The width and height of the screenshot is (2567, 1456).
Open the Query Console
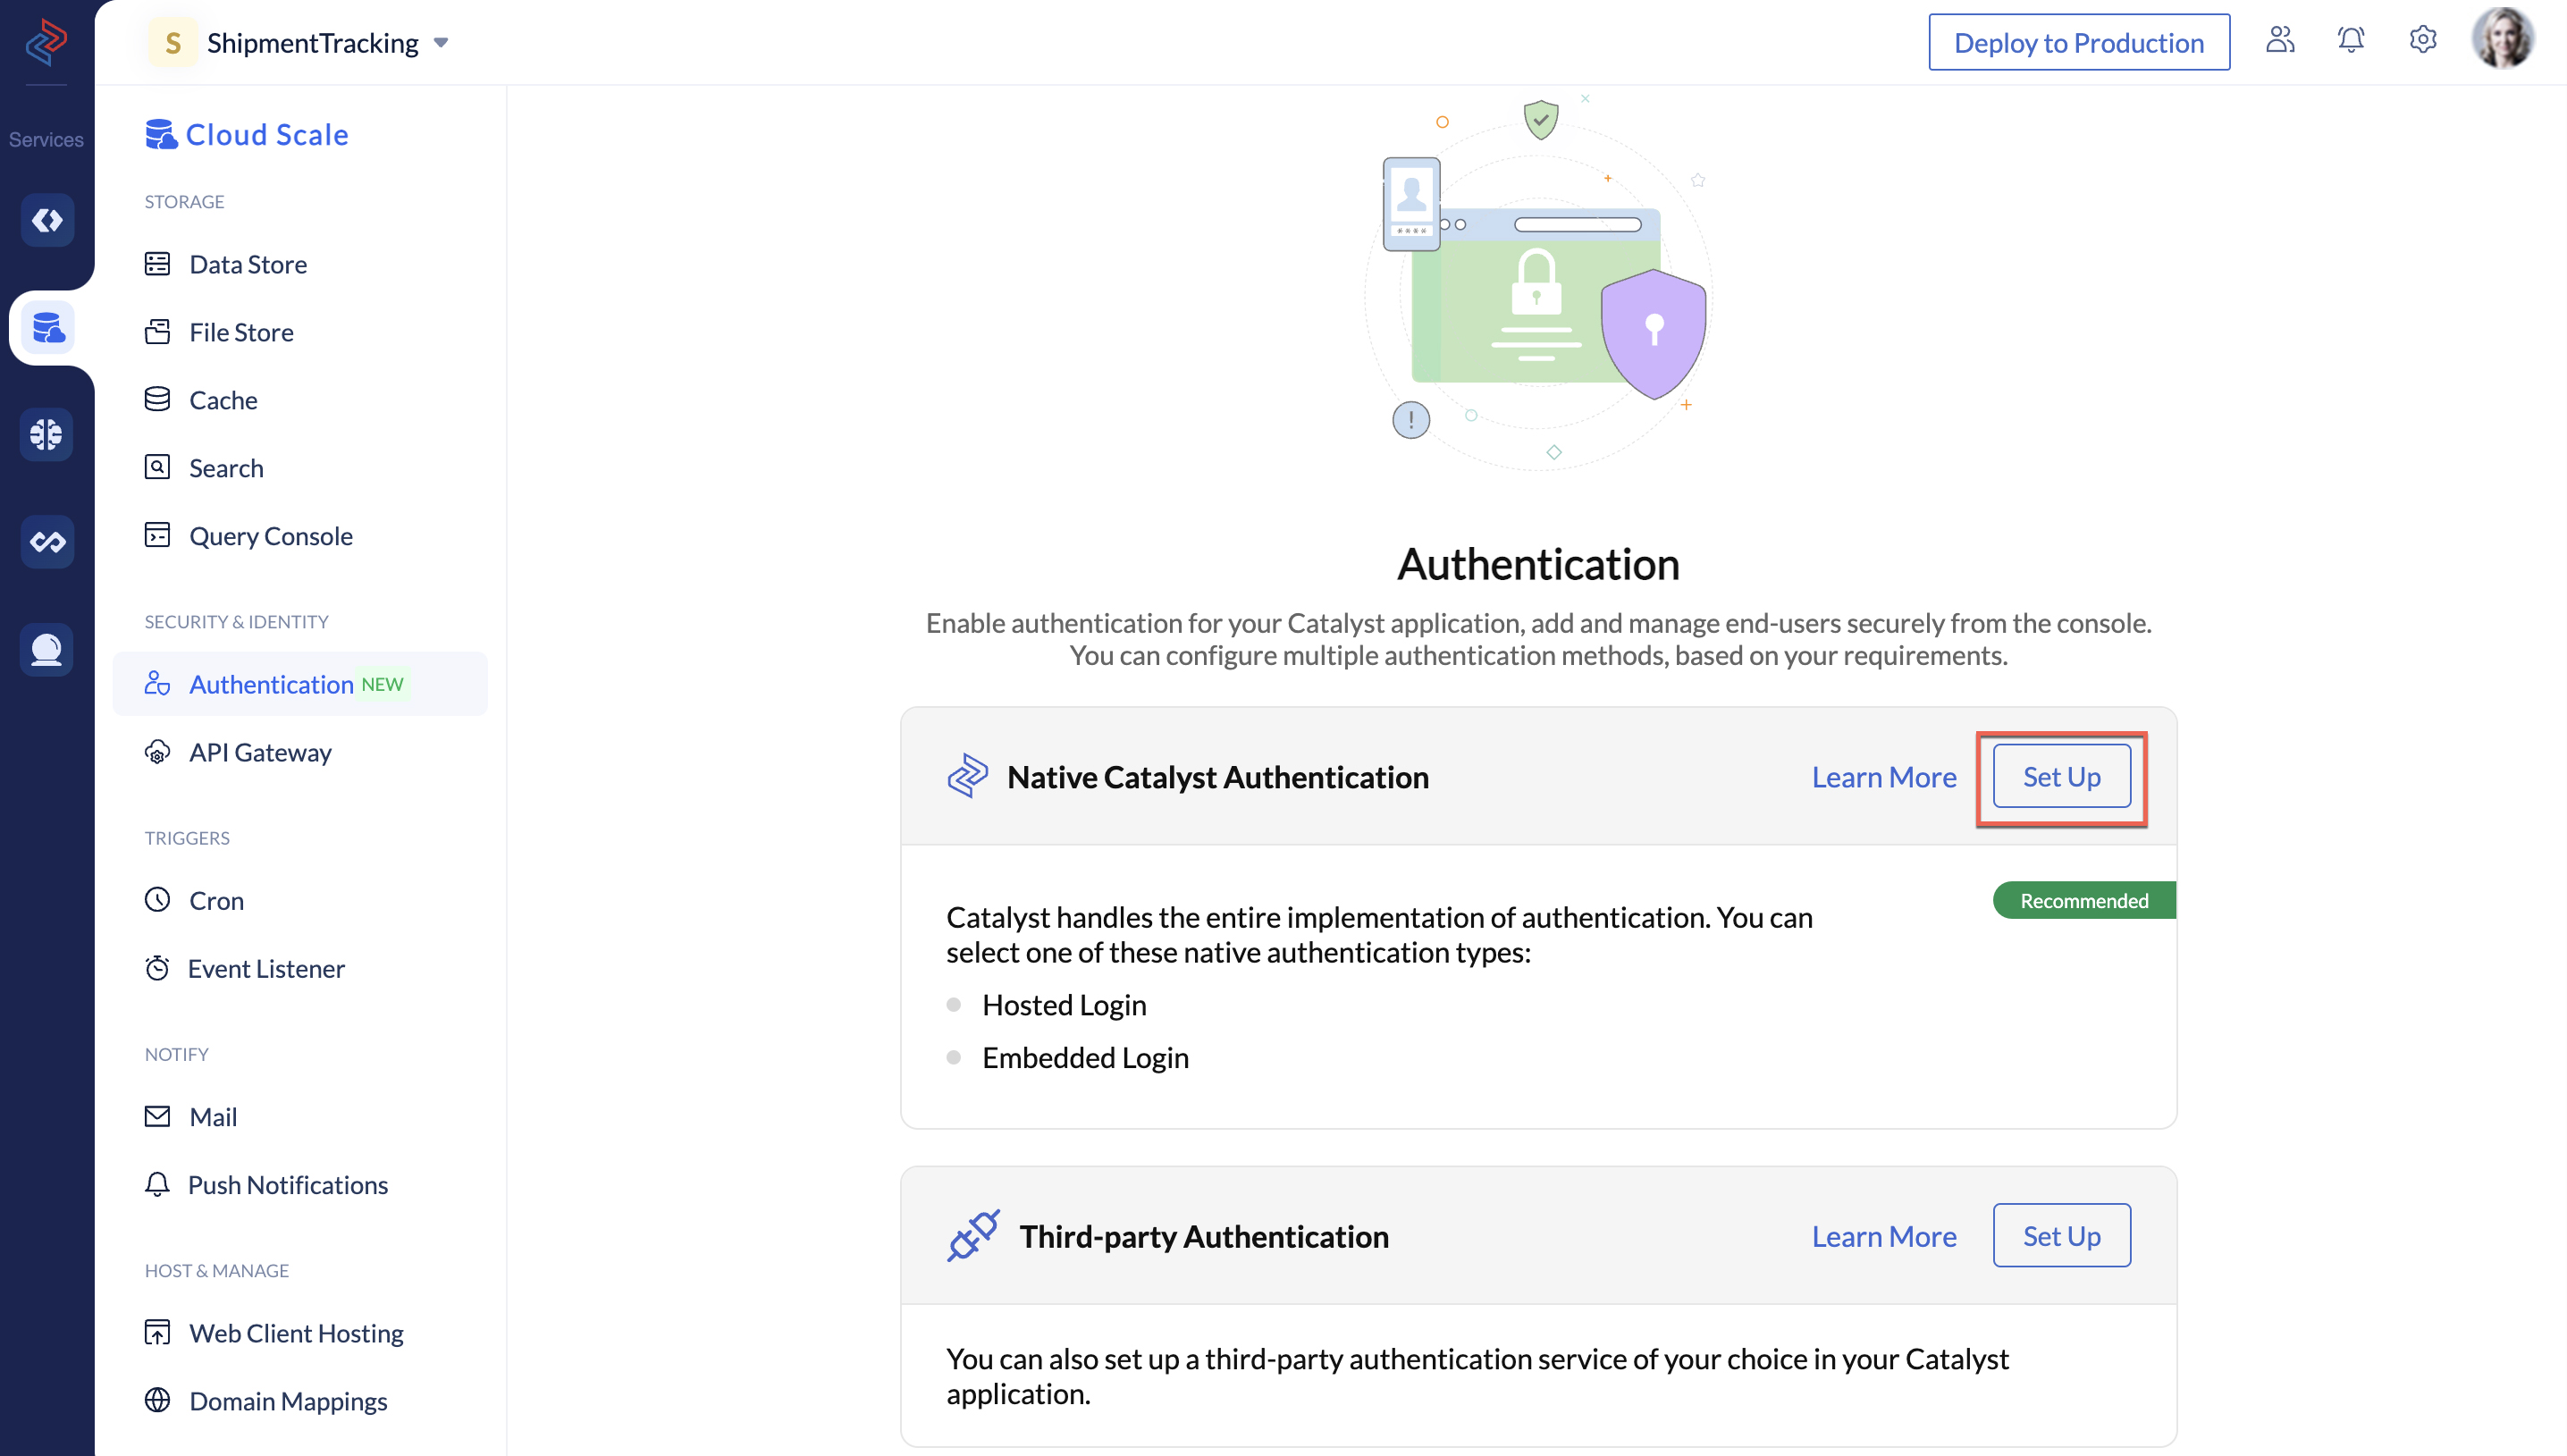(x=270, y=535)
